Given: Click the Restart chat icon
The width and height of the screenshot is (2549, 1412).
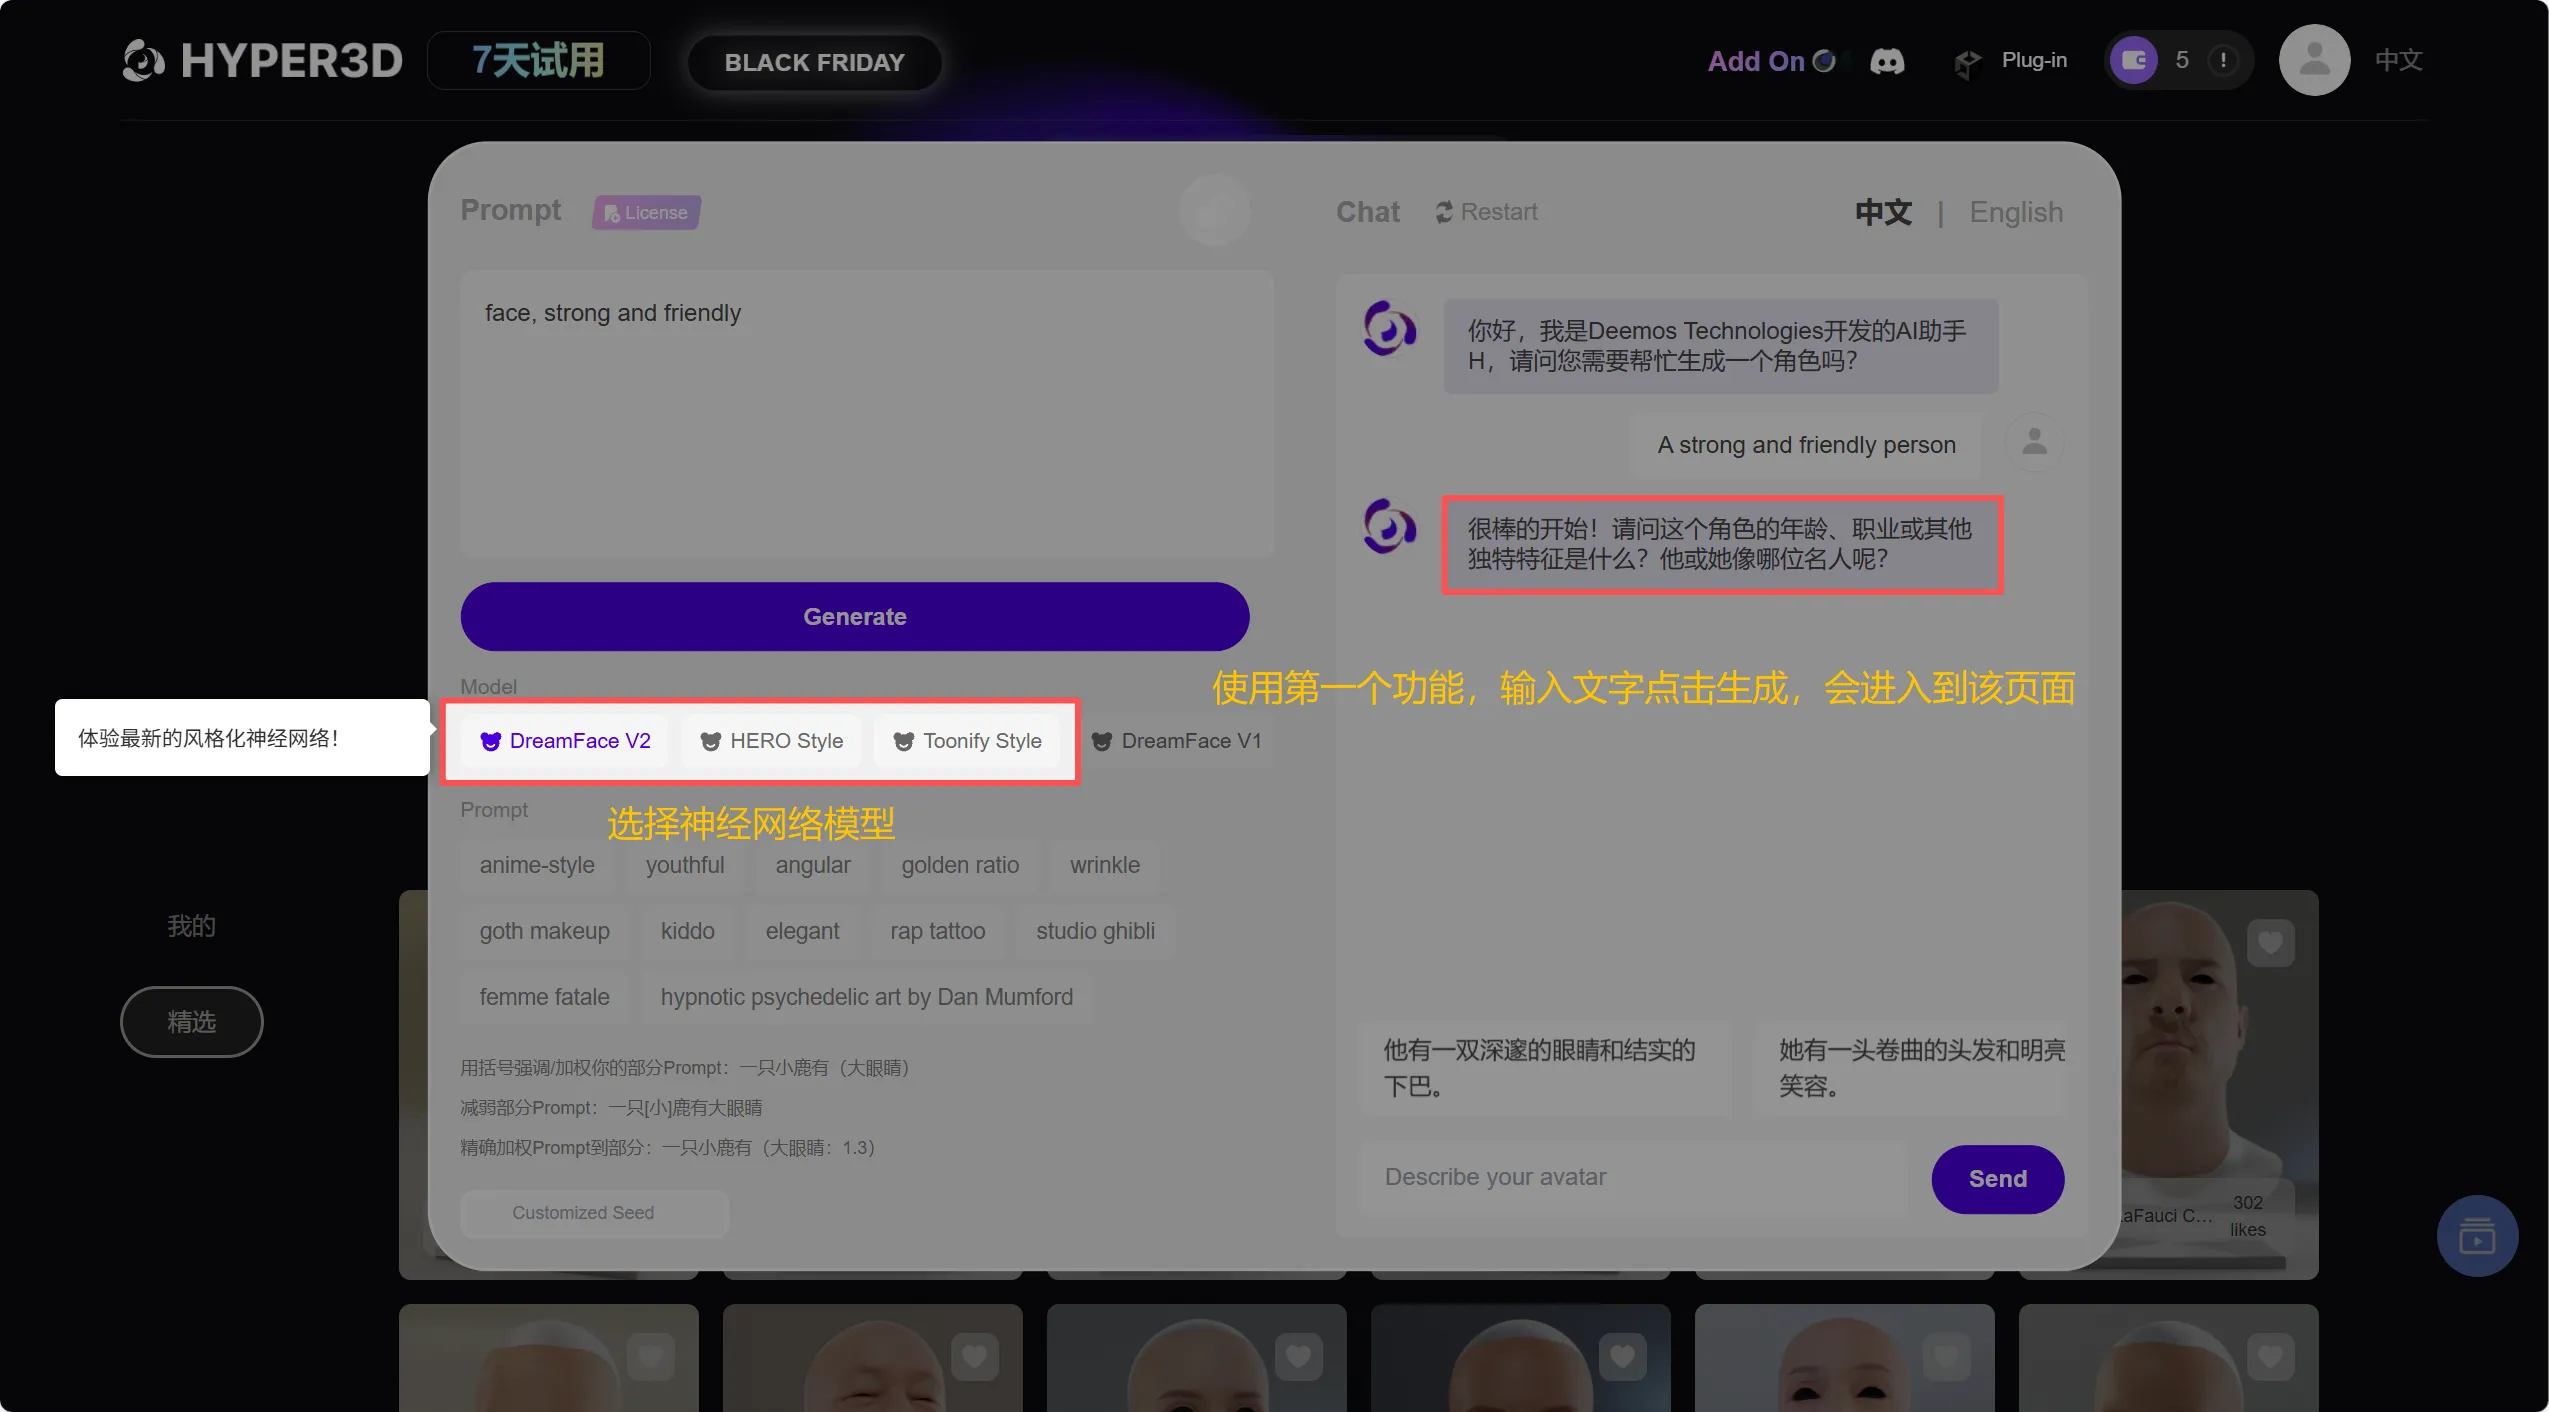Looking at the screenshot, I should pos(1444,212).
